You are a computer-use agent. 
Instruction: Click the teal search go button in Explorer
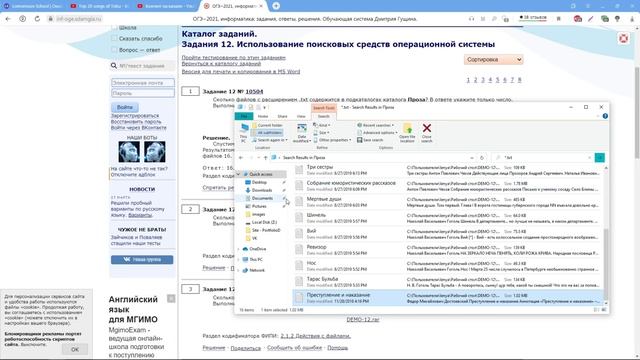coord(600,158)
